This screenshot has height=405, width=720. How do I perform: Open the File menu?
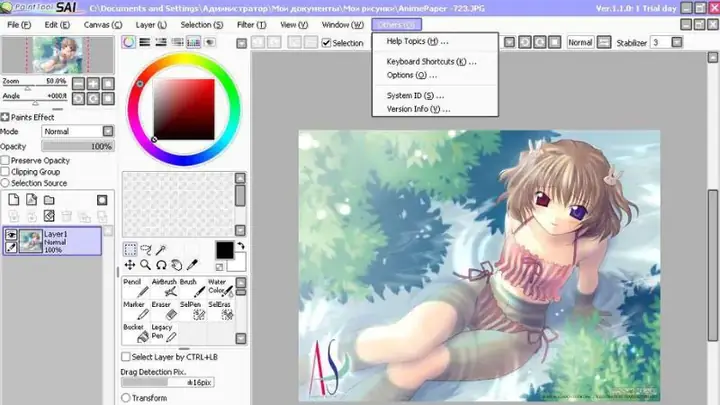point(19,25)
